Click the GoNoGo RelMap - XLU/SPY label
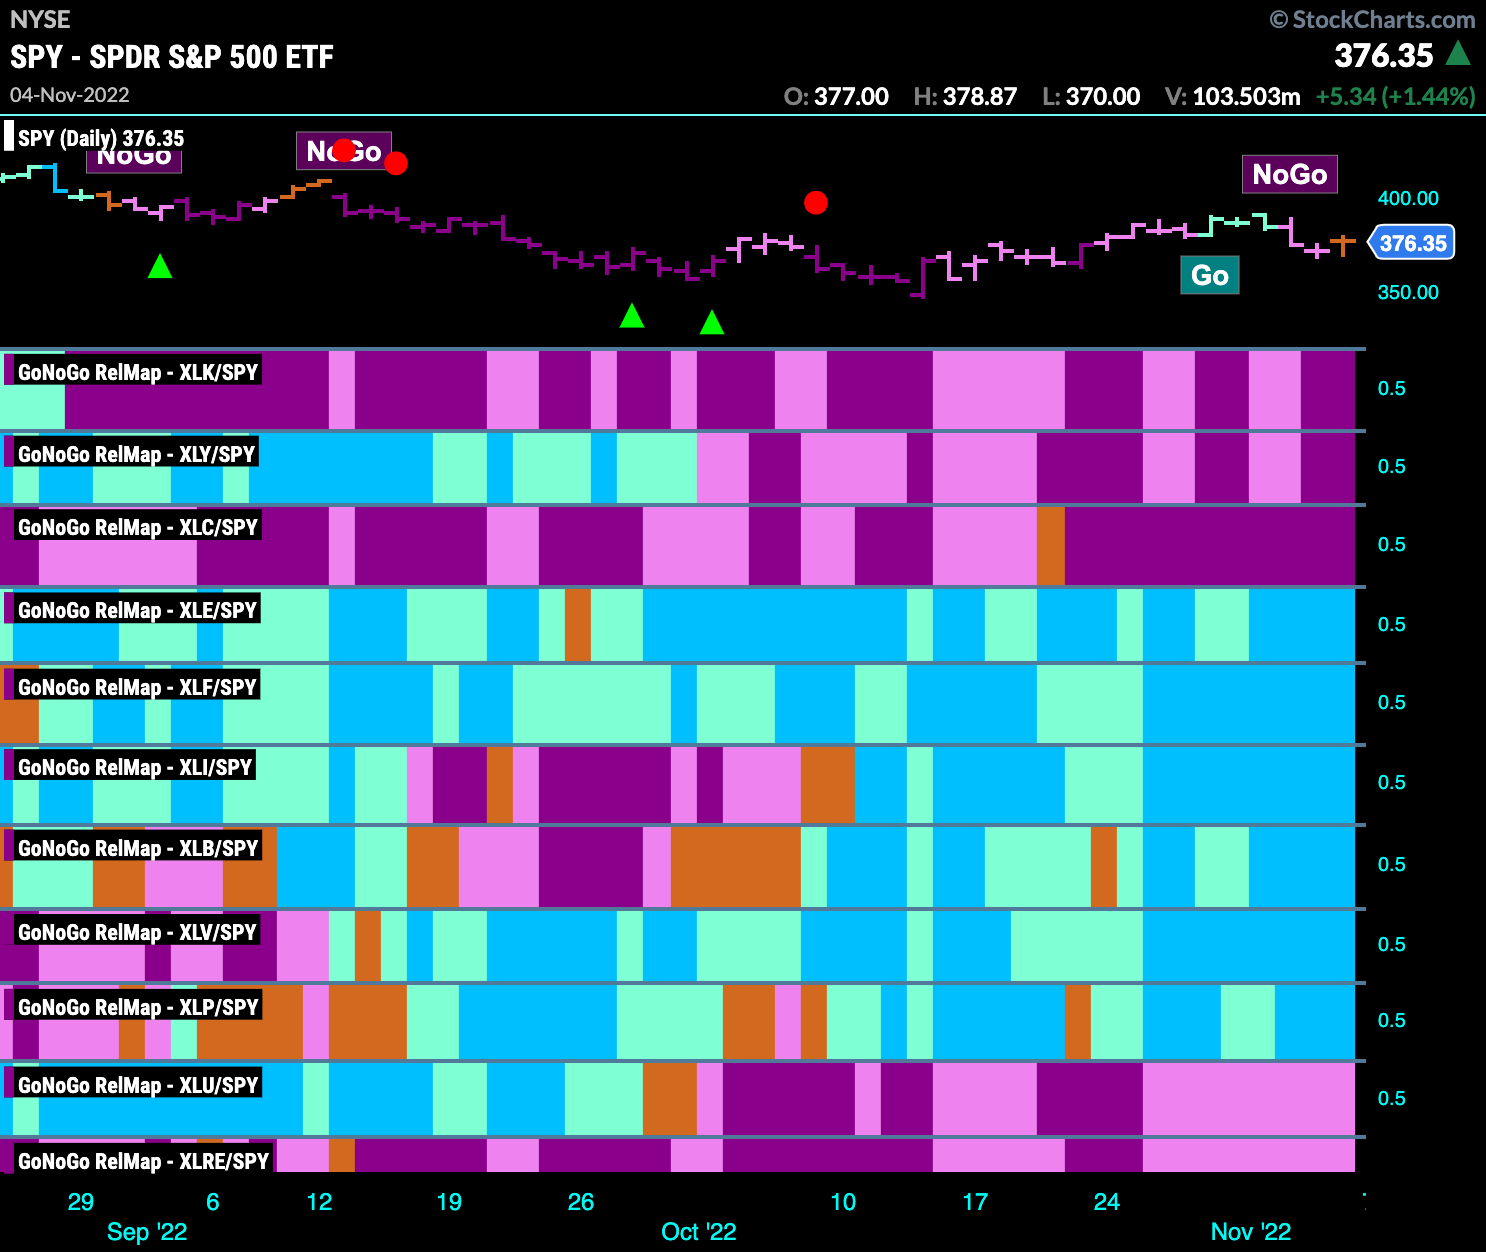The width and height of the screenshot is (1486, 1252). [138, 1085]
